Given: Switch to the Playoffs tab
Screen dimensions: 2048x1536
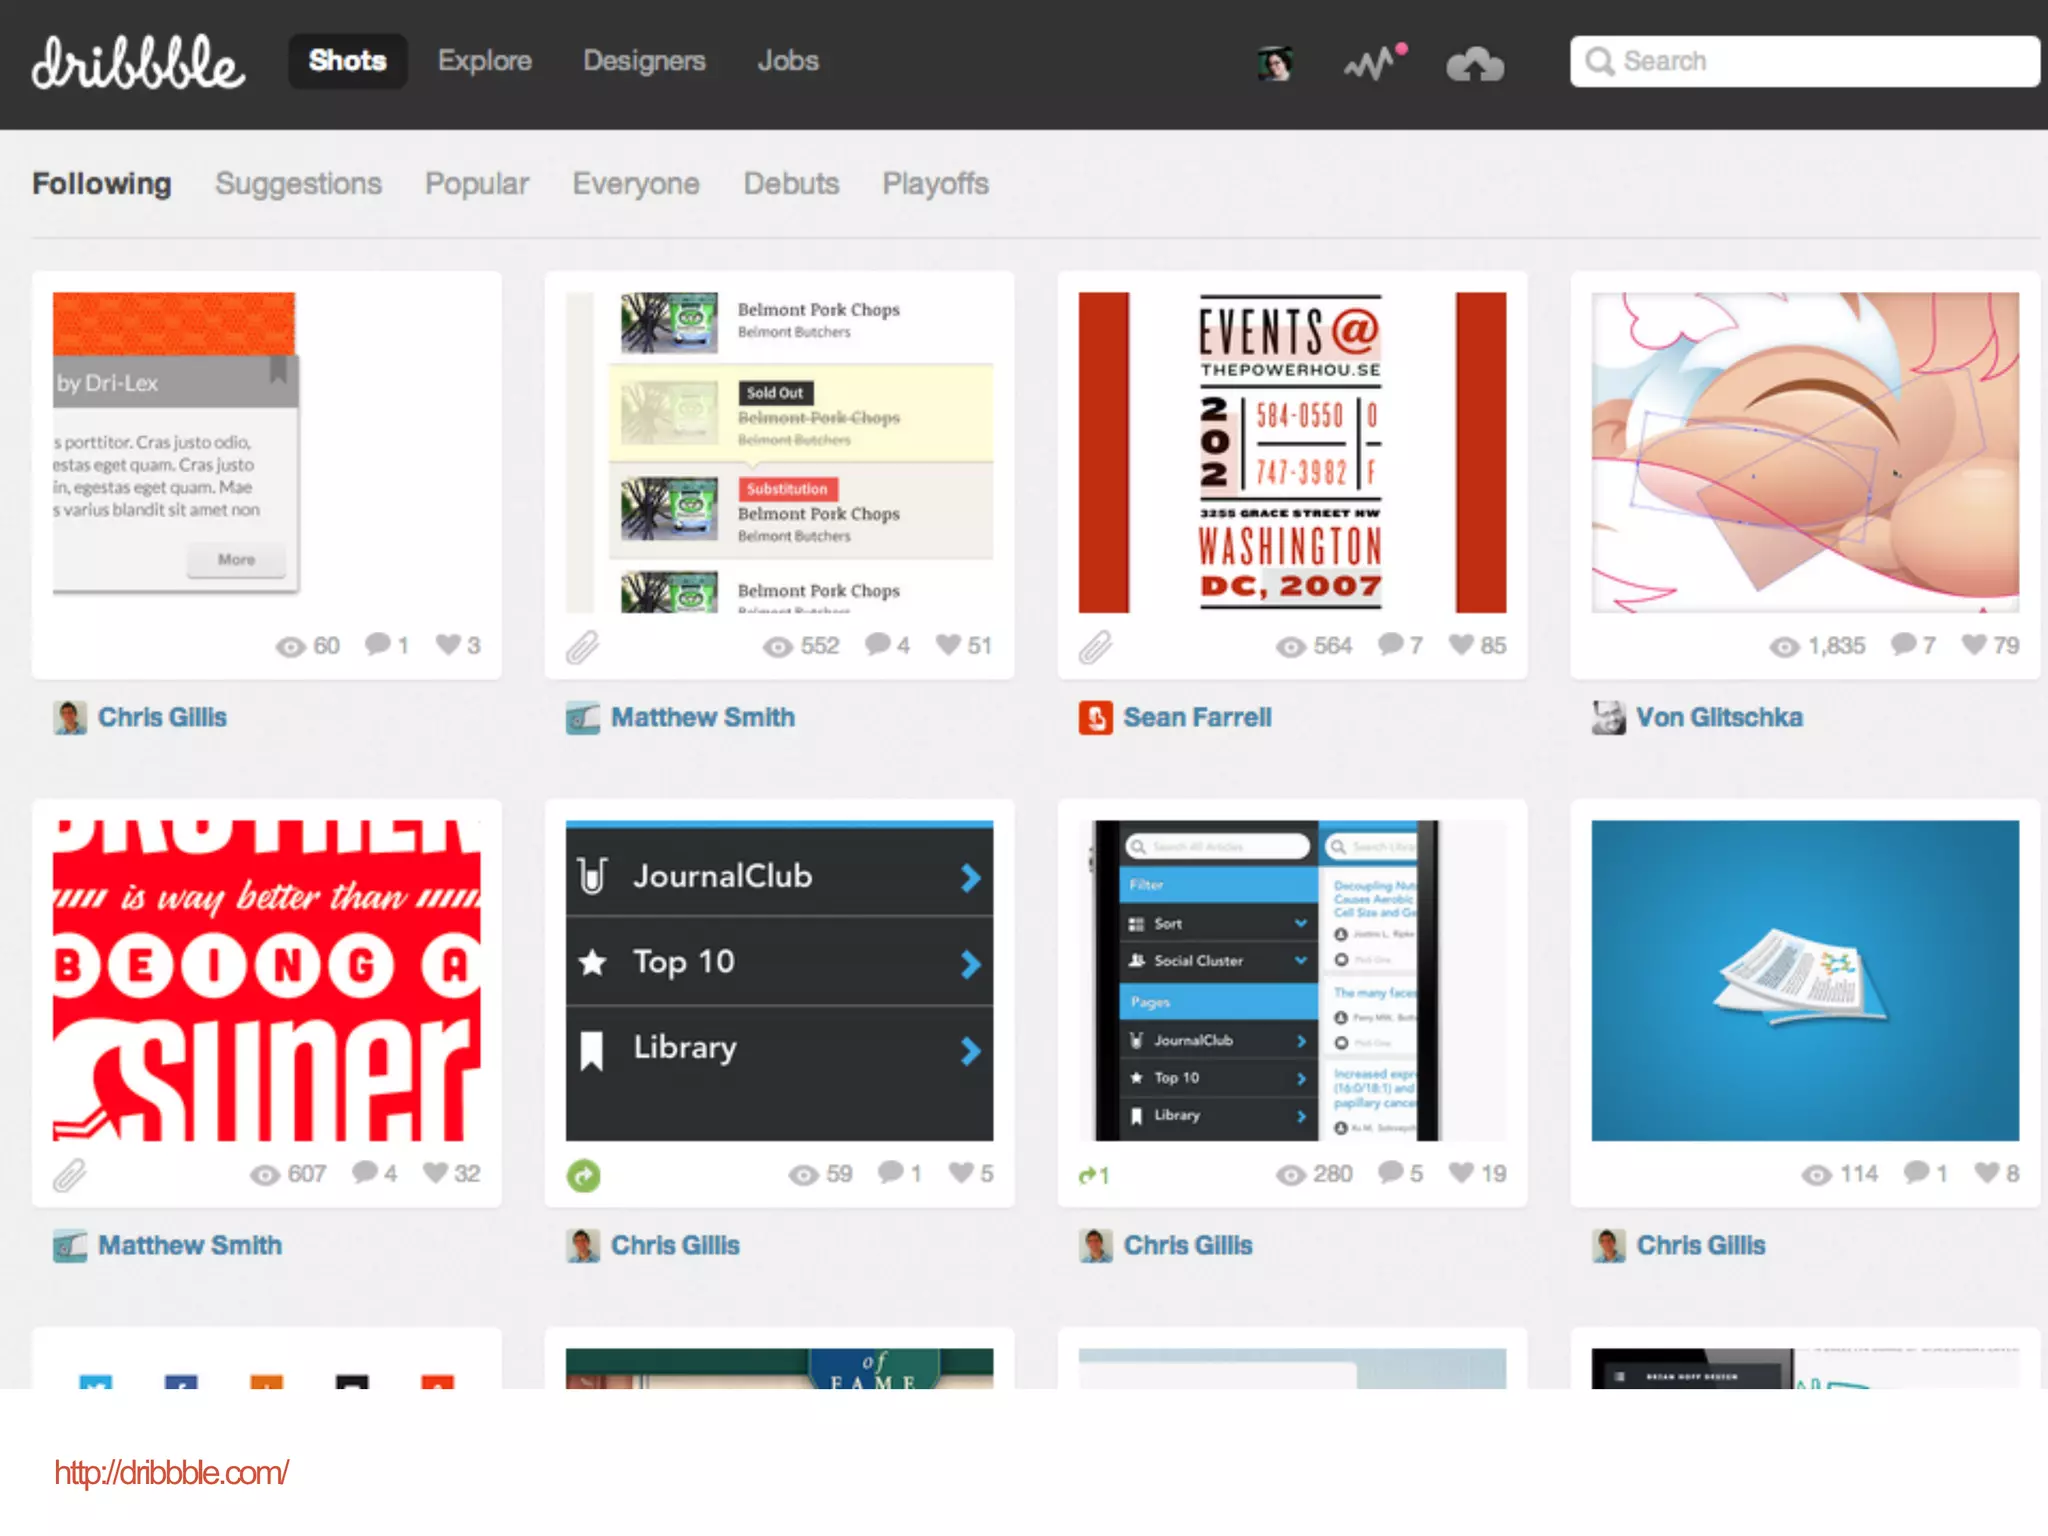Looking at the screenshot, I should (935, 184).
